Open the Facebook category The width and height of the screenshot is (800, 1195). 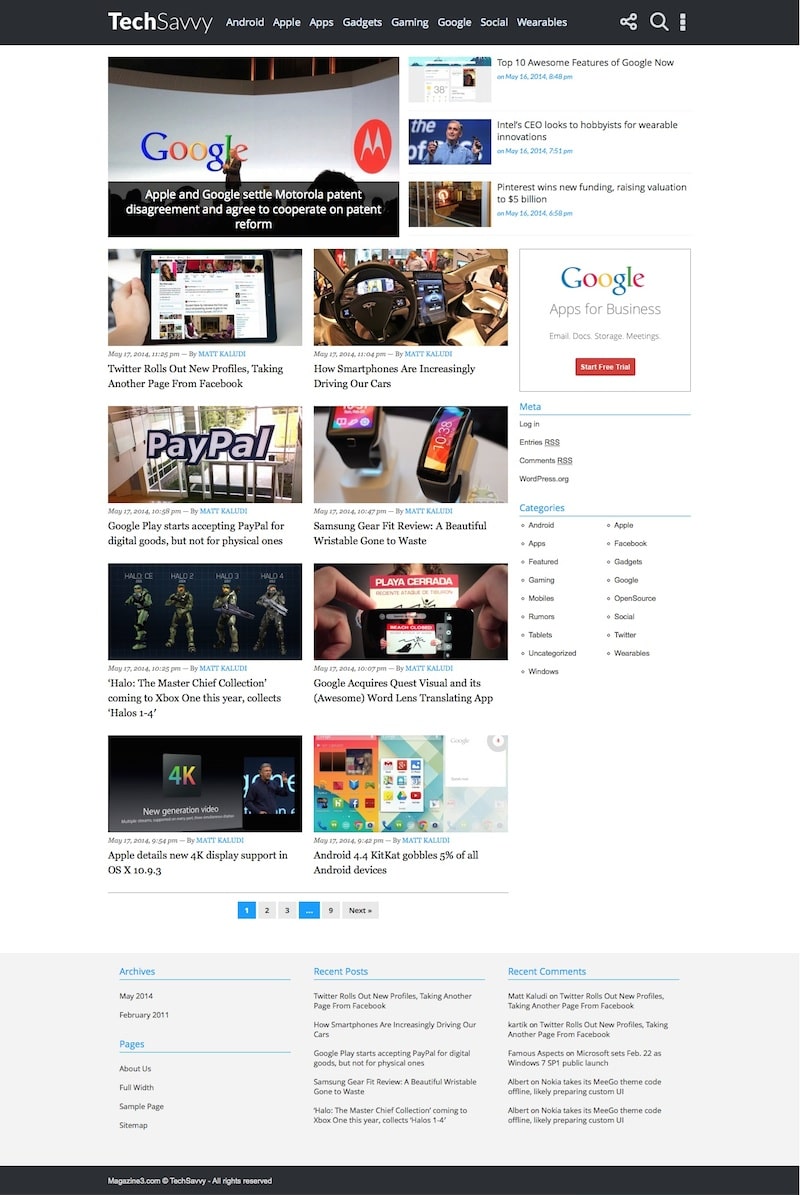[630, 543]
